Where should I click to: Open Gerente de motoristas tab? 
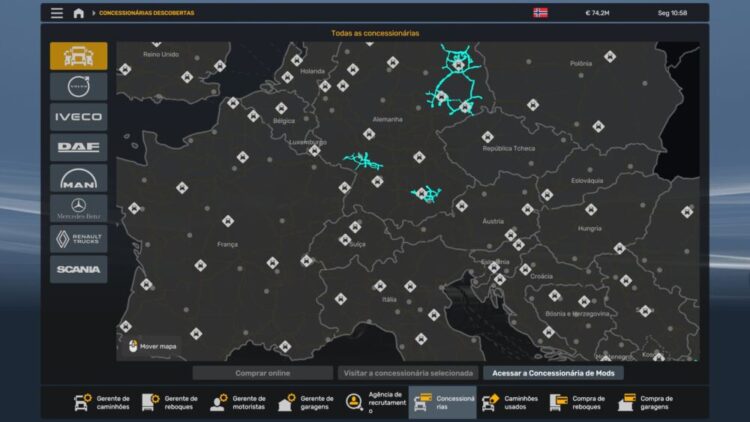point(238,402)
